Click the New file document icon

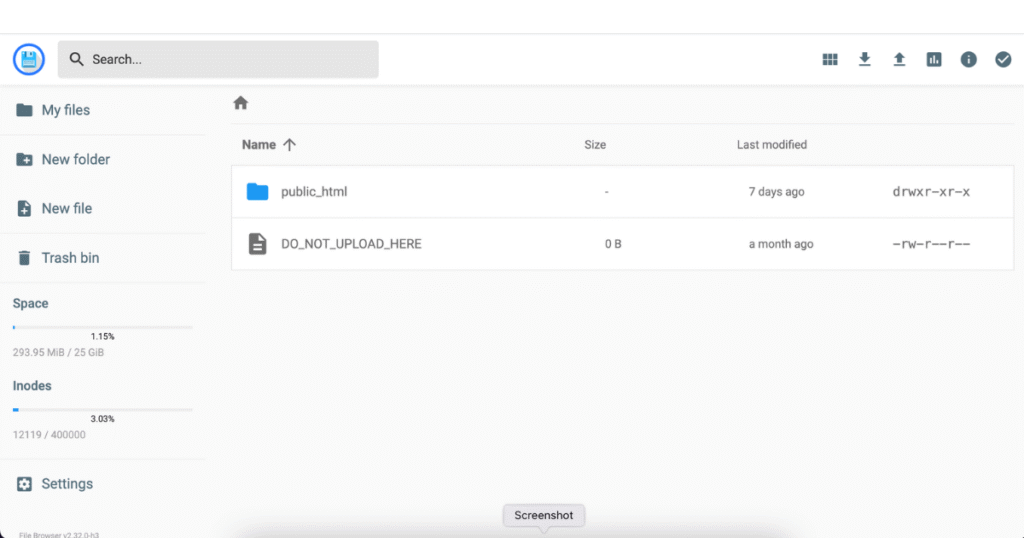pyautogui.click(x=24, y=208)
